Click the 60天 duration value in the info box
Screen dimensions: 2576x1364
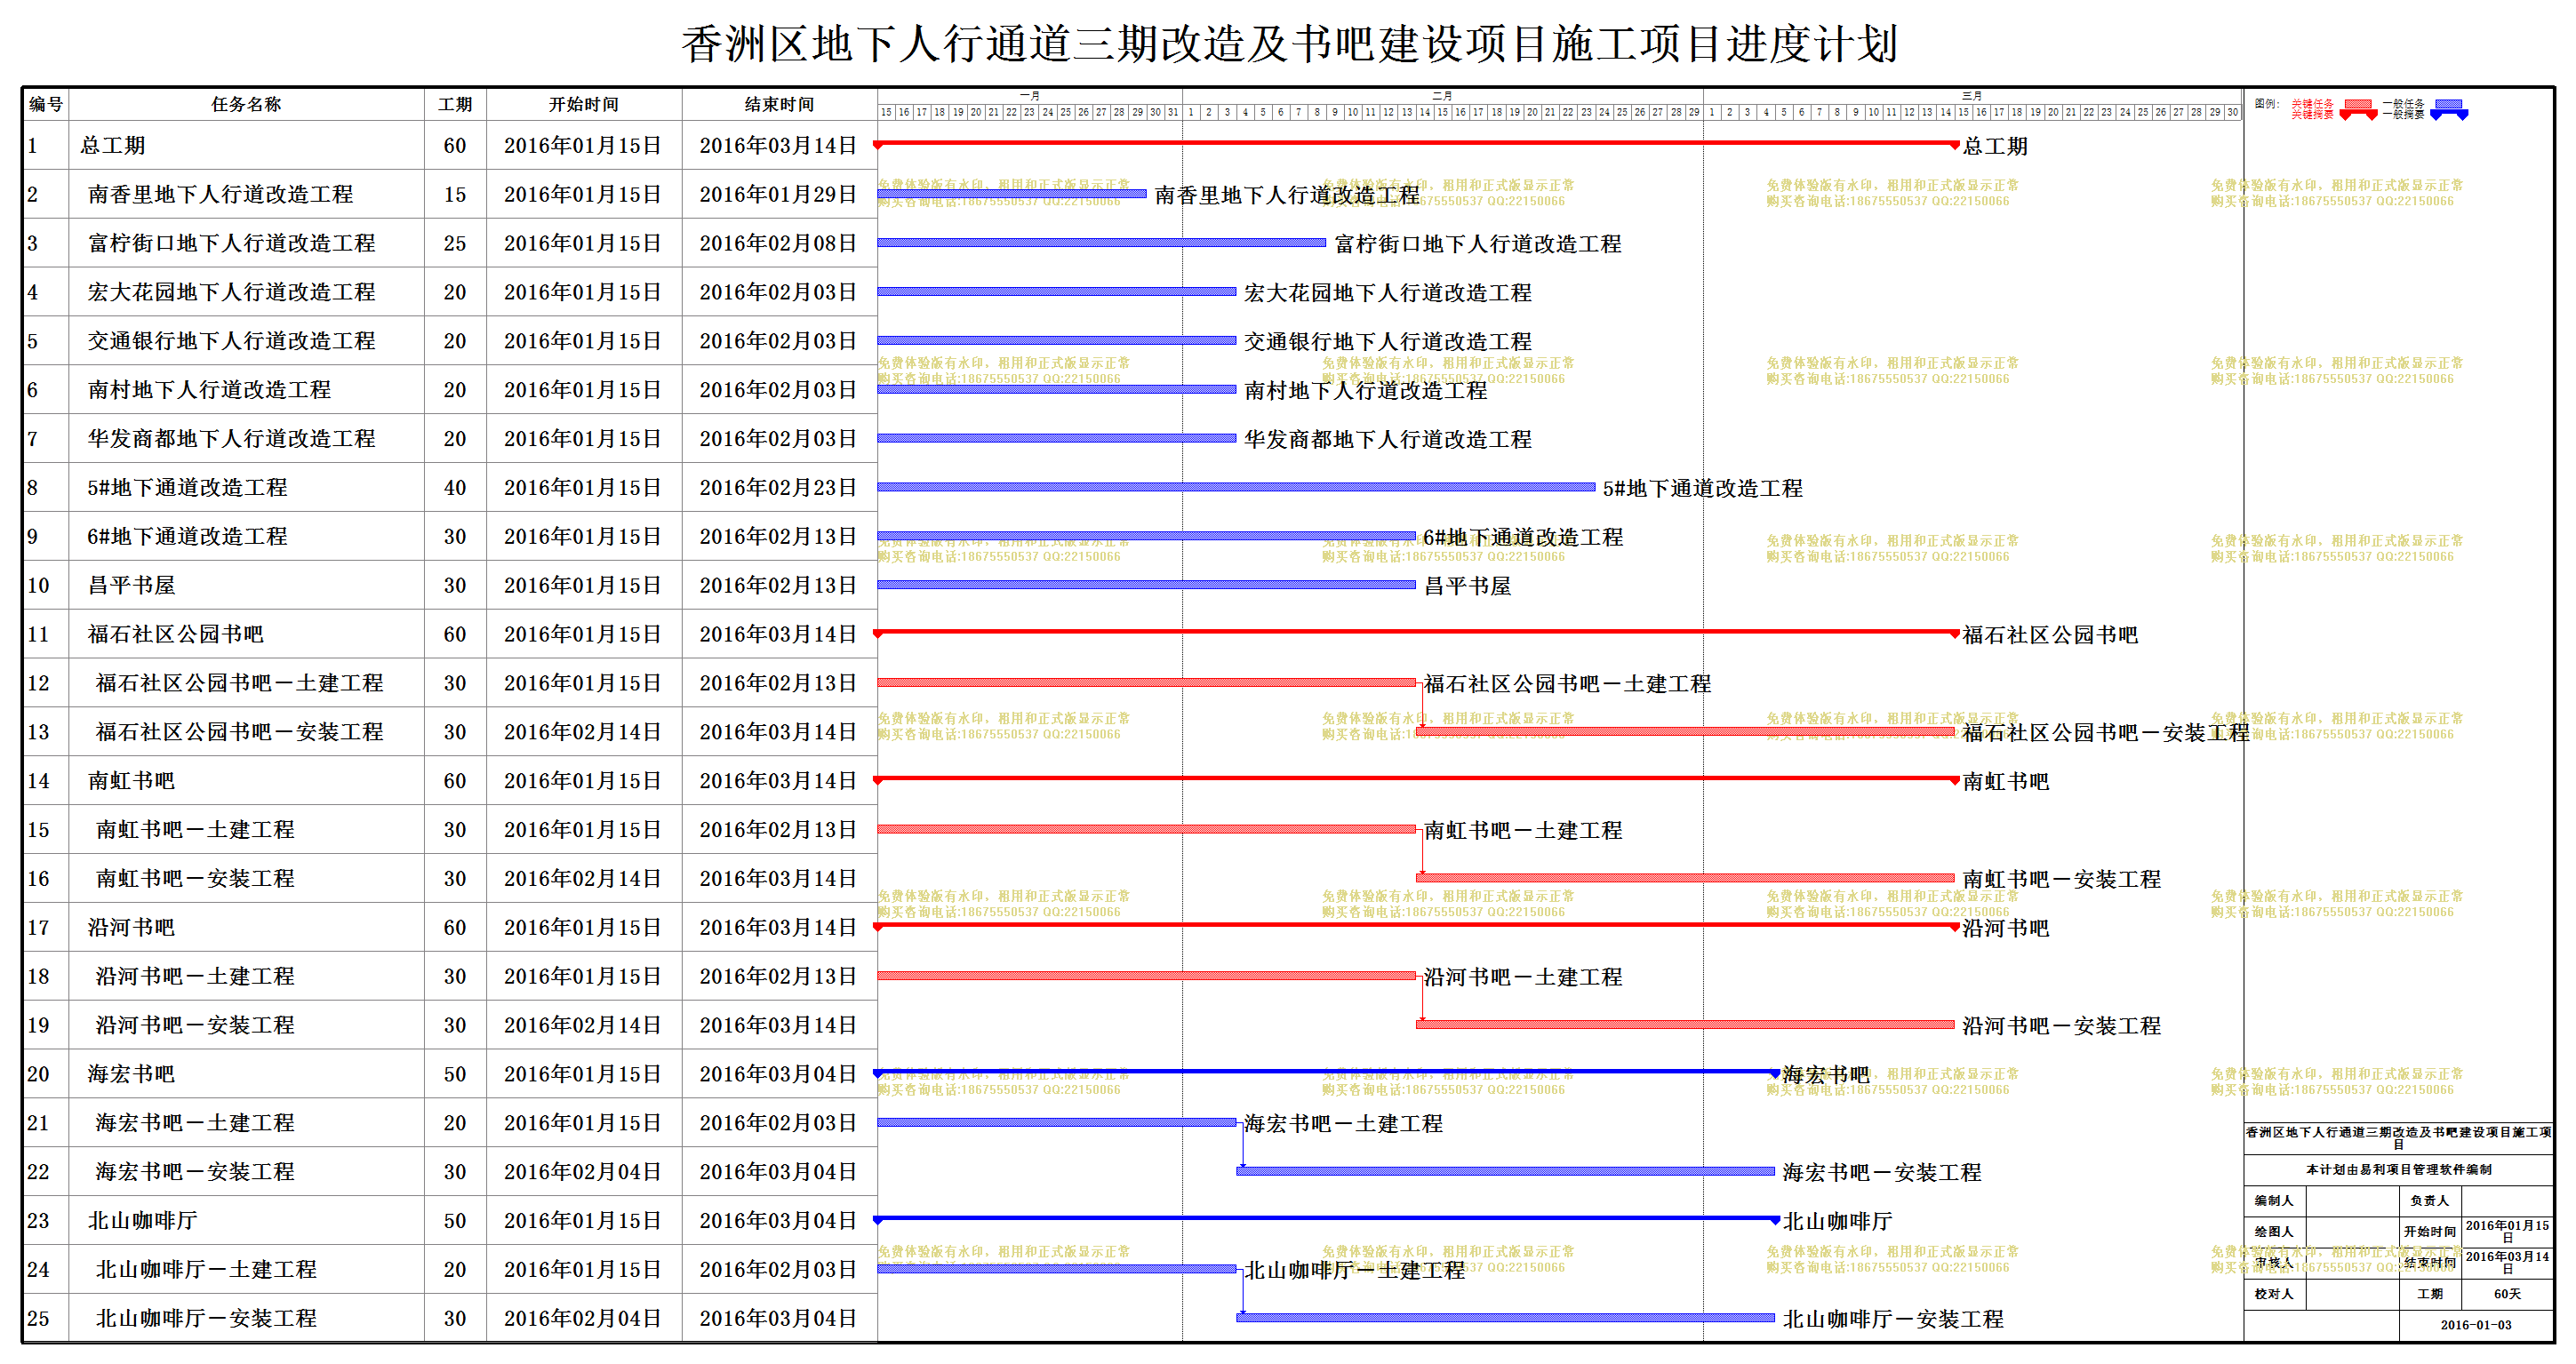point(2507,1293)
